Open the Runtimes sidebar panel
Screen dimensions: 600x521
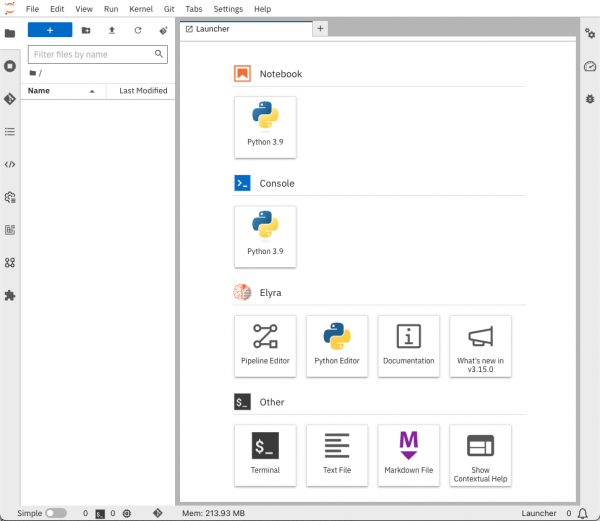[10, 197]
